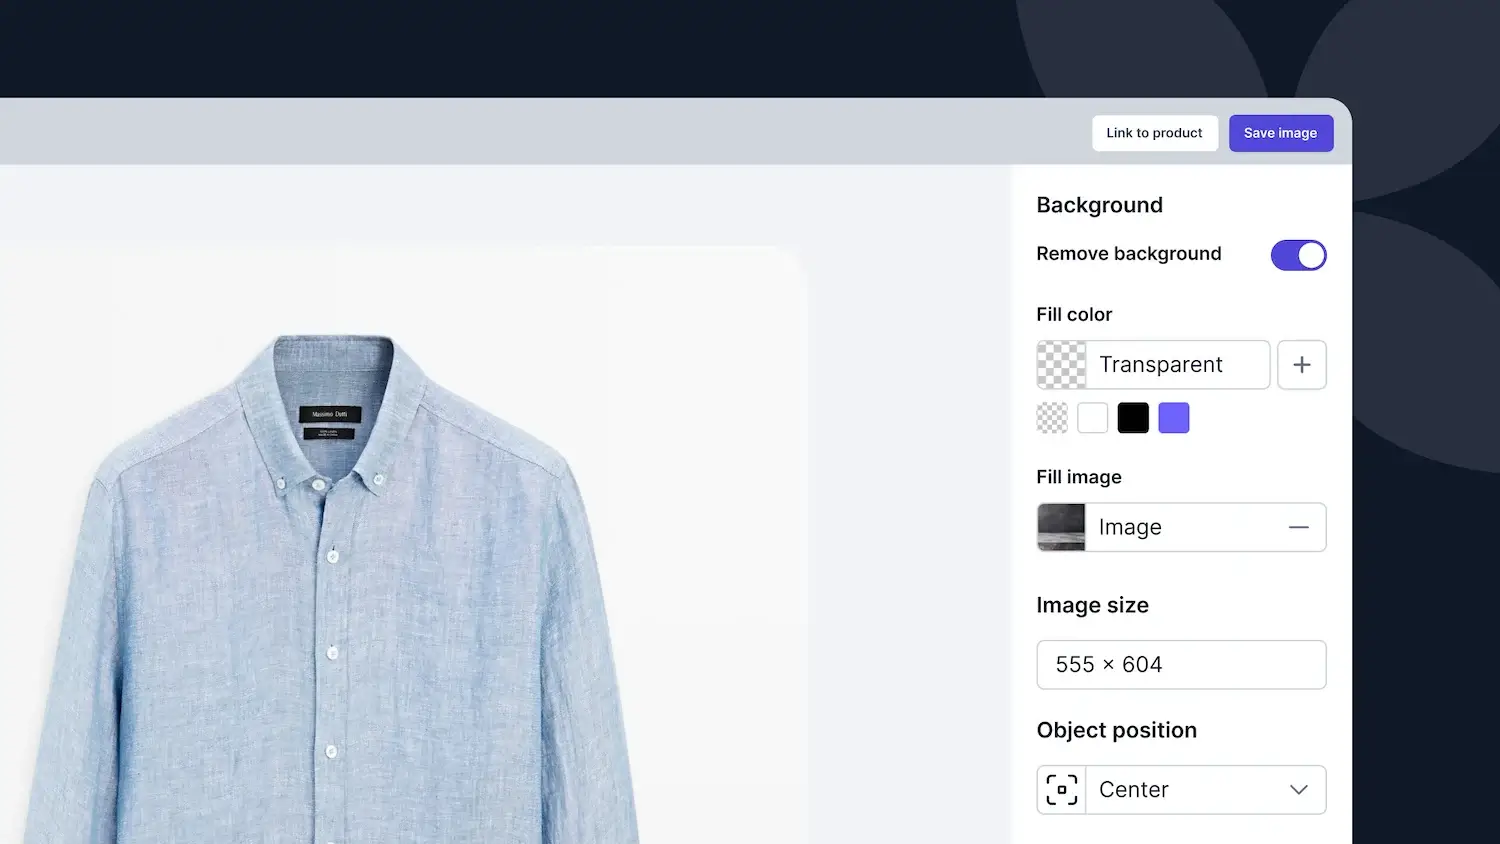
Task: Click the Save image button
Action: click(1280, 133)
